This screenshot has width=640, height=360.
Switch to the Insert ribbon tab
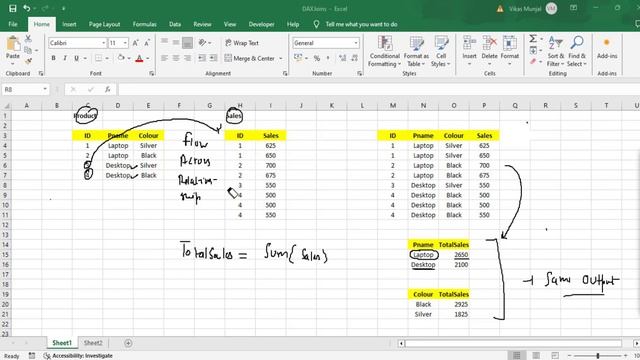[69, 24]
